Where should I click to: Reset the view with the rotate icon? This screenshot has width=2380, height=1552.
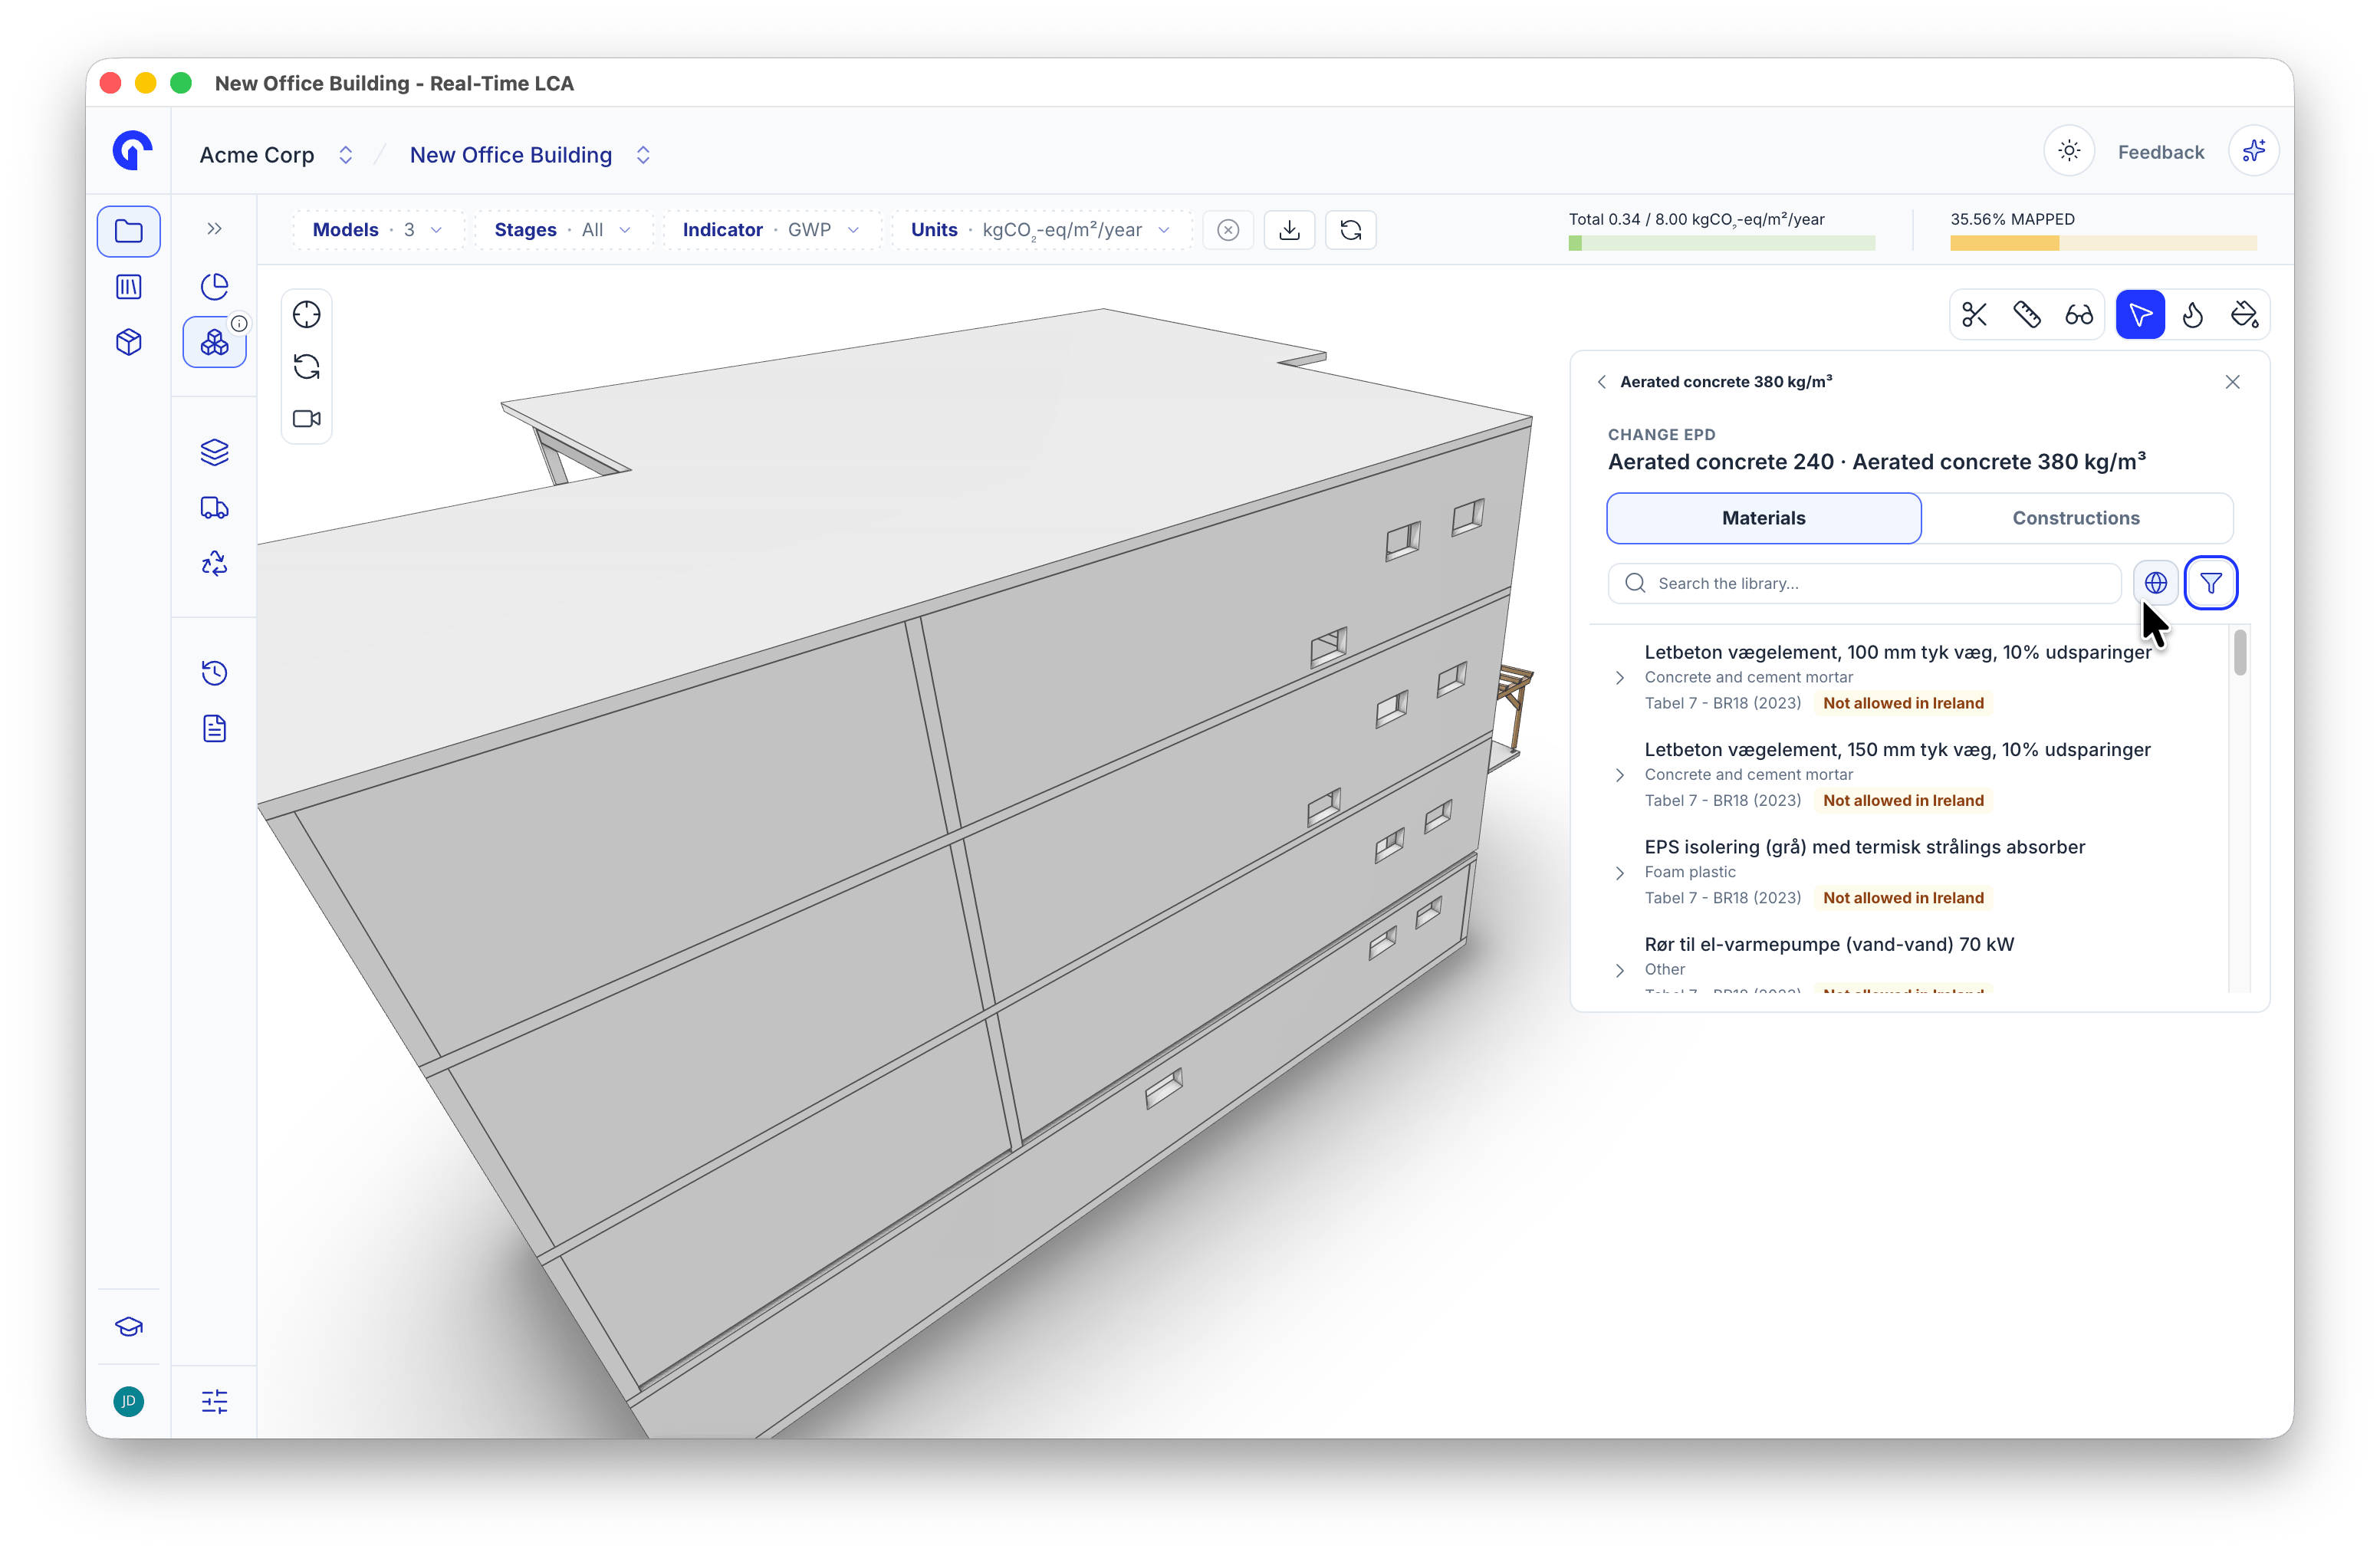[x=306, y=367]
